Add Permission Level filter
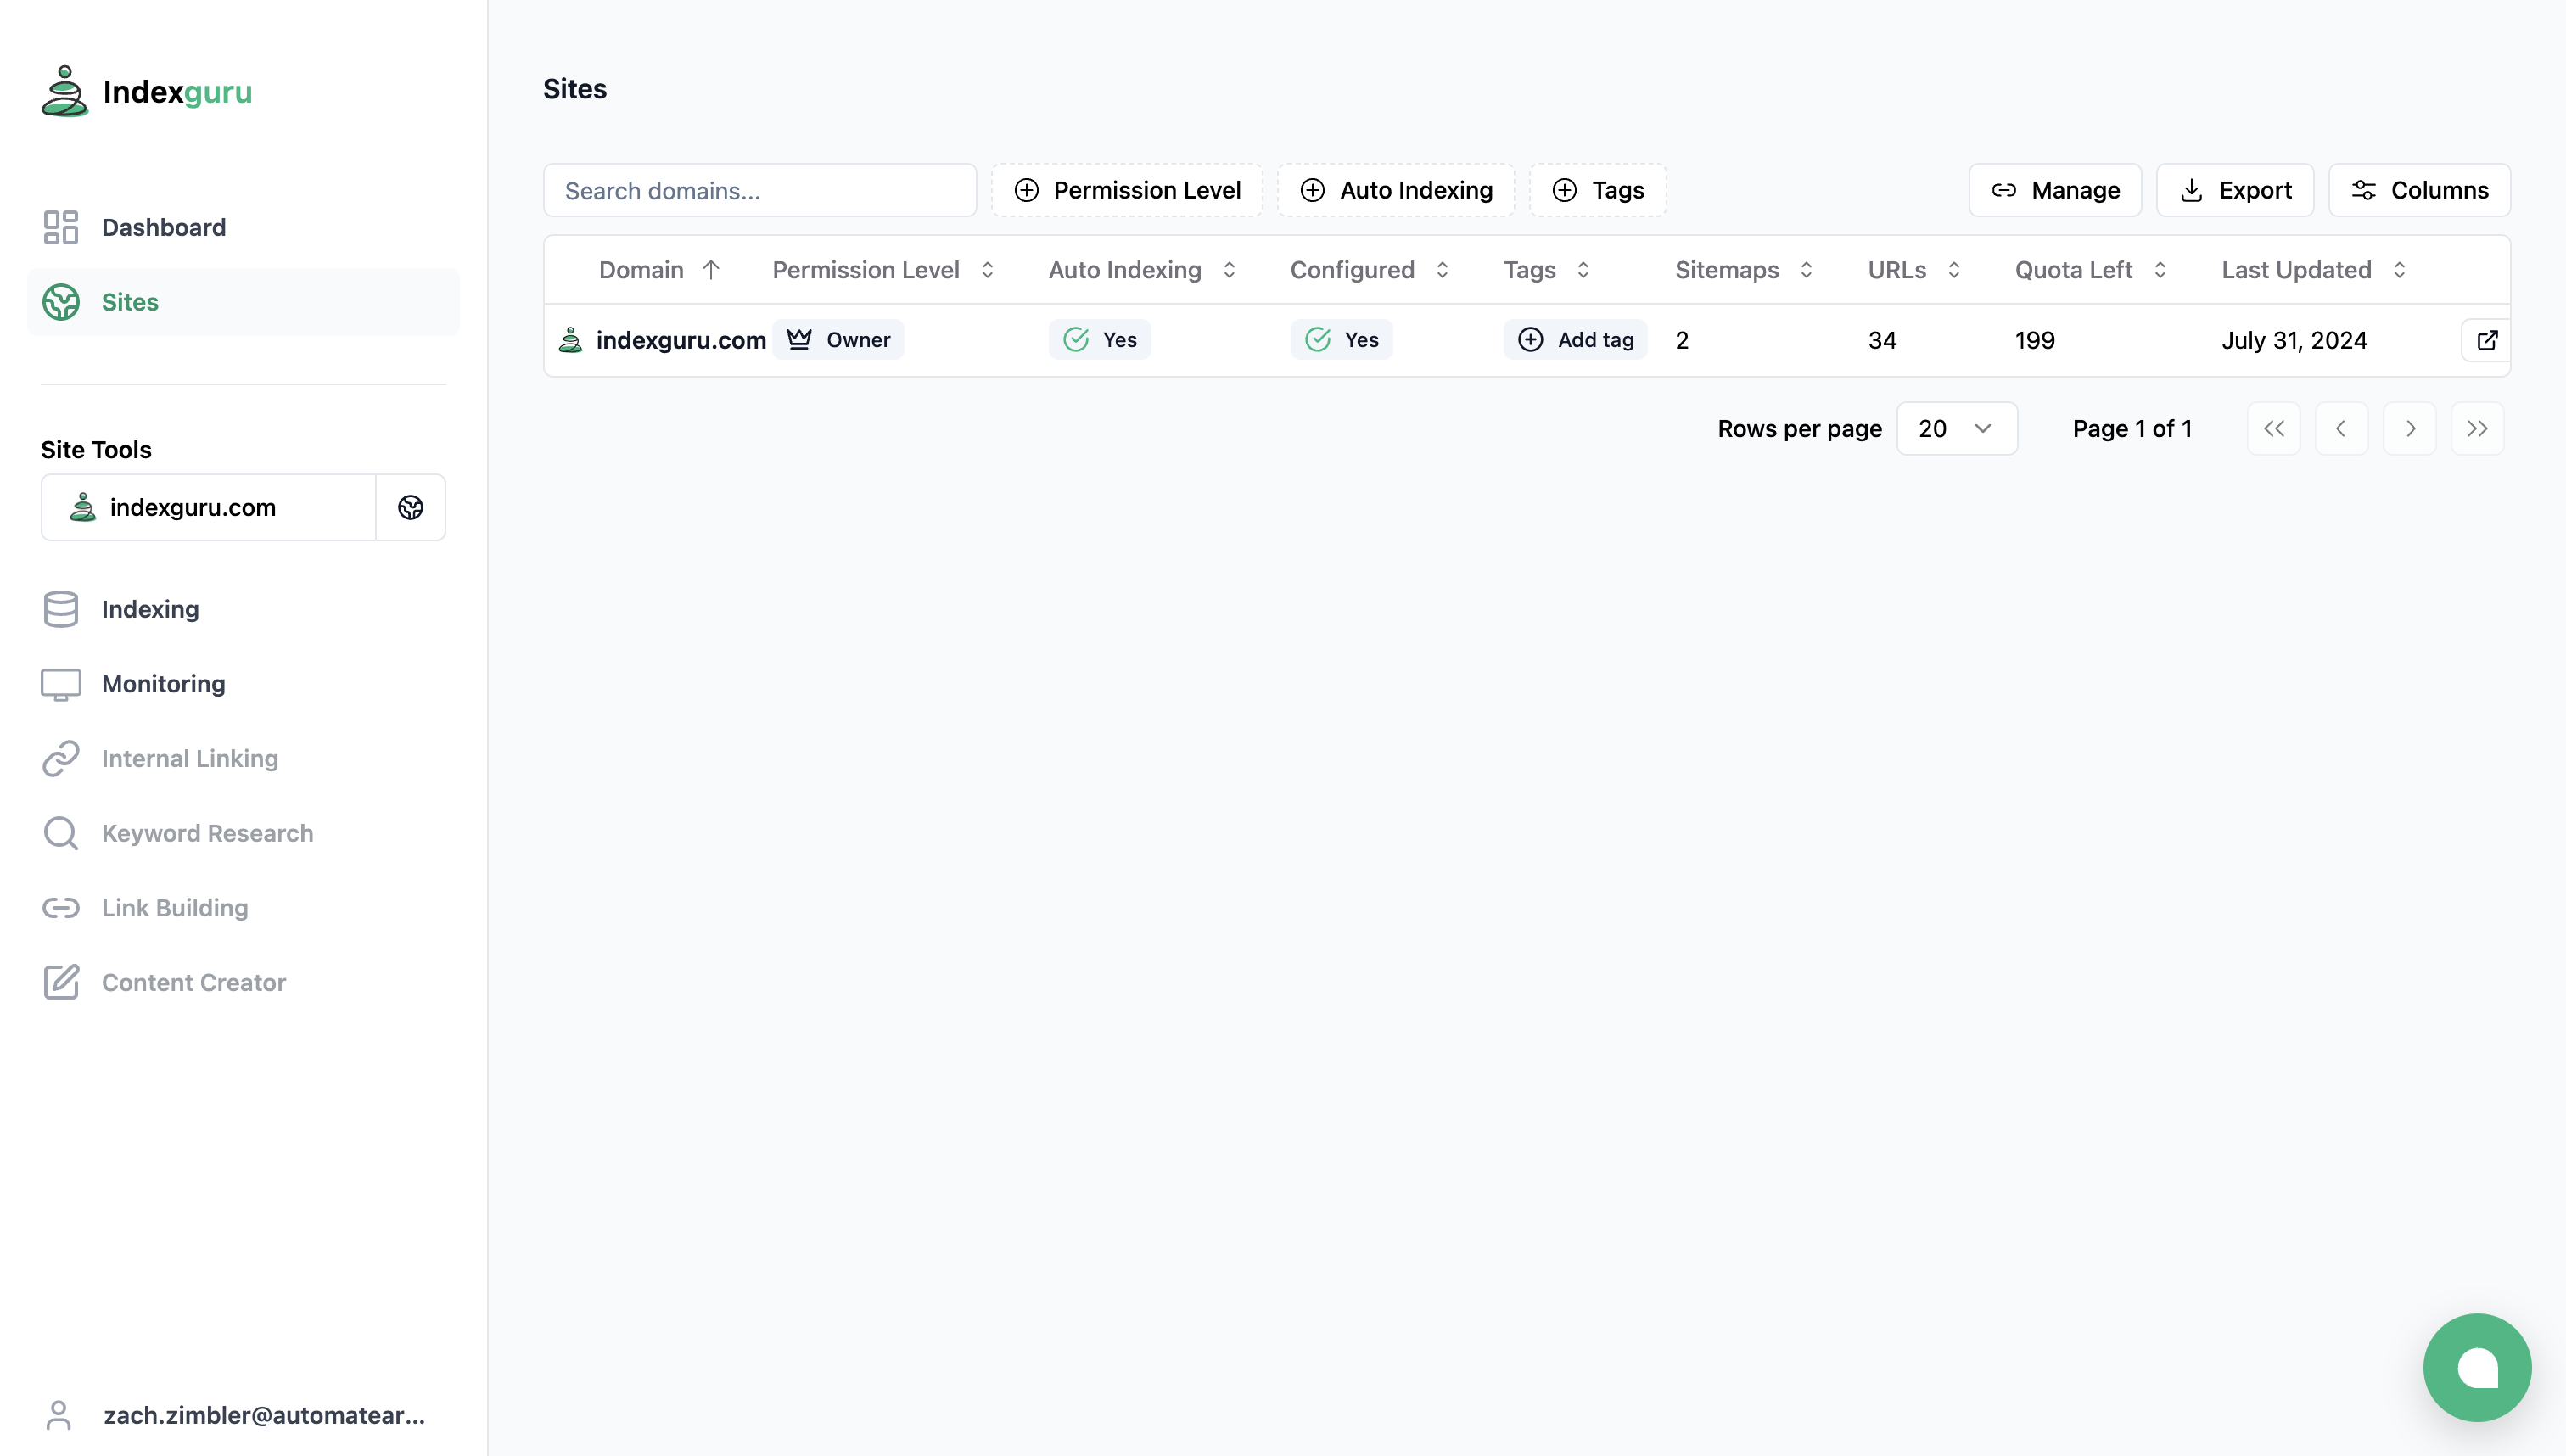The width and height of the screenshot is (2566, 1456). coord(1127,190)
